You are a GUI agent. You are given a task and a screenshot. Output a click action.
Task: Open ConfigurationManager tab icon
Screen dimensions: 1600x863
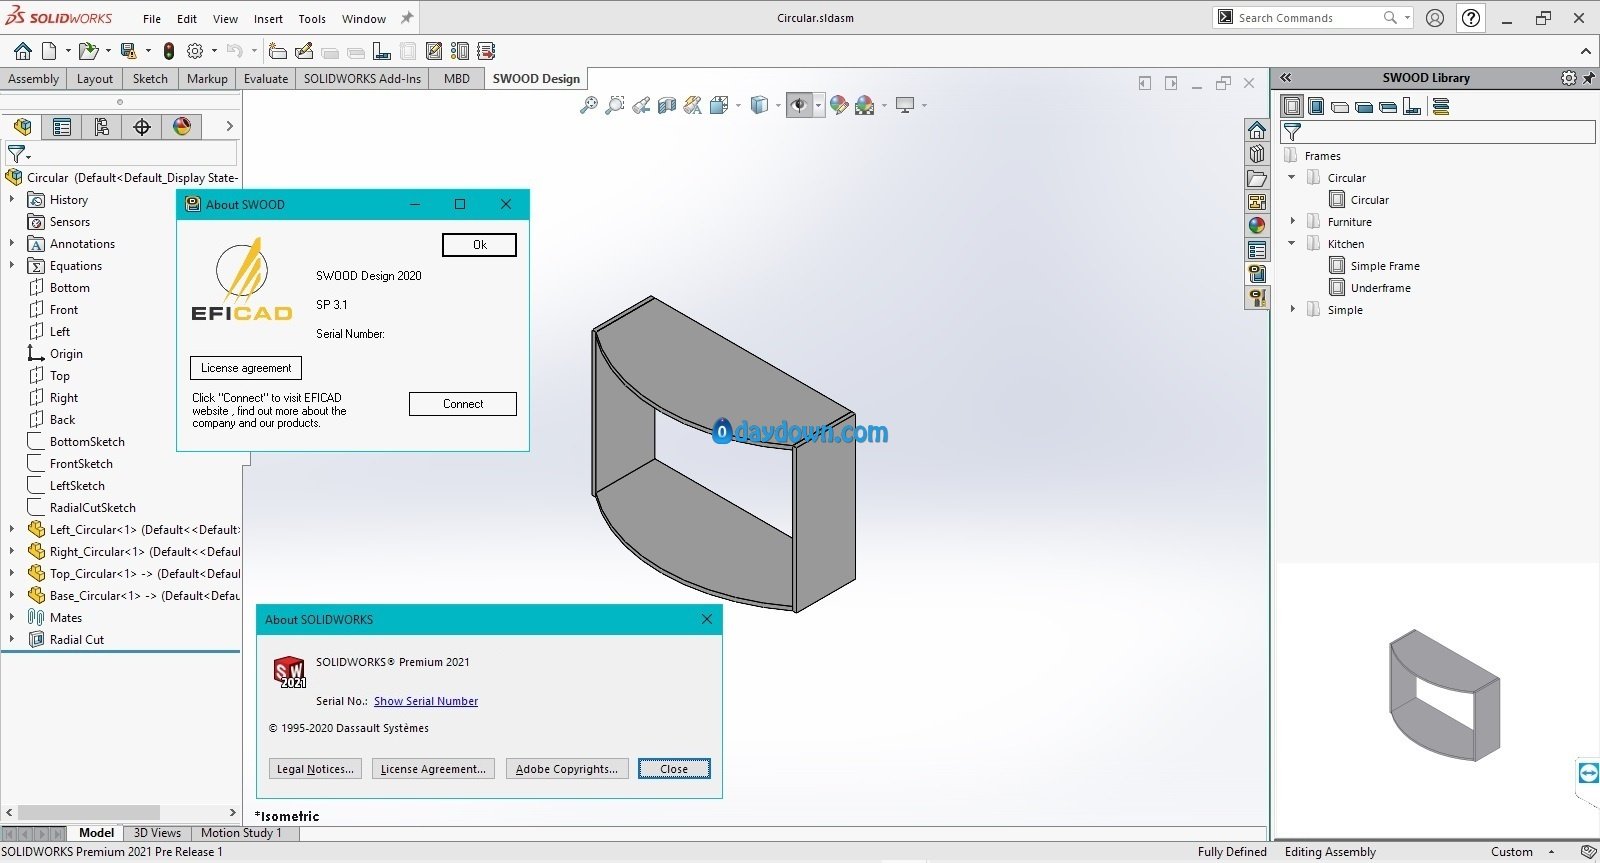point(102,126)
